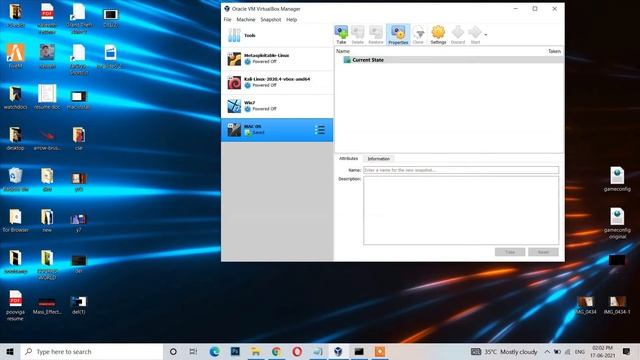This screenshot has height=360, width=640.
Task: Click the weather 35°C Mostly cloudy widget
Action: click(x=504, y=351)
